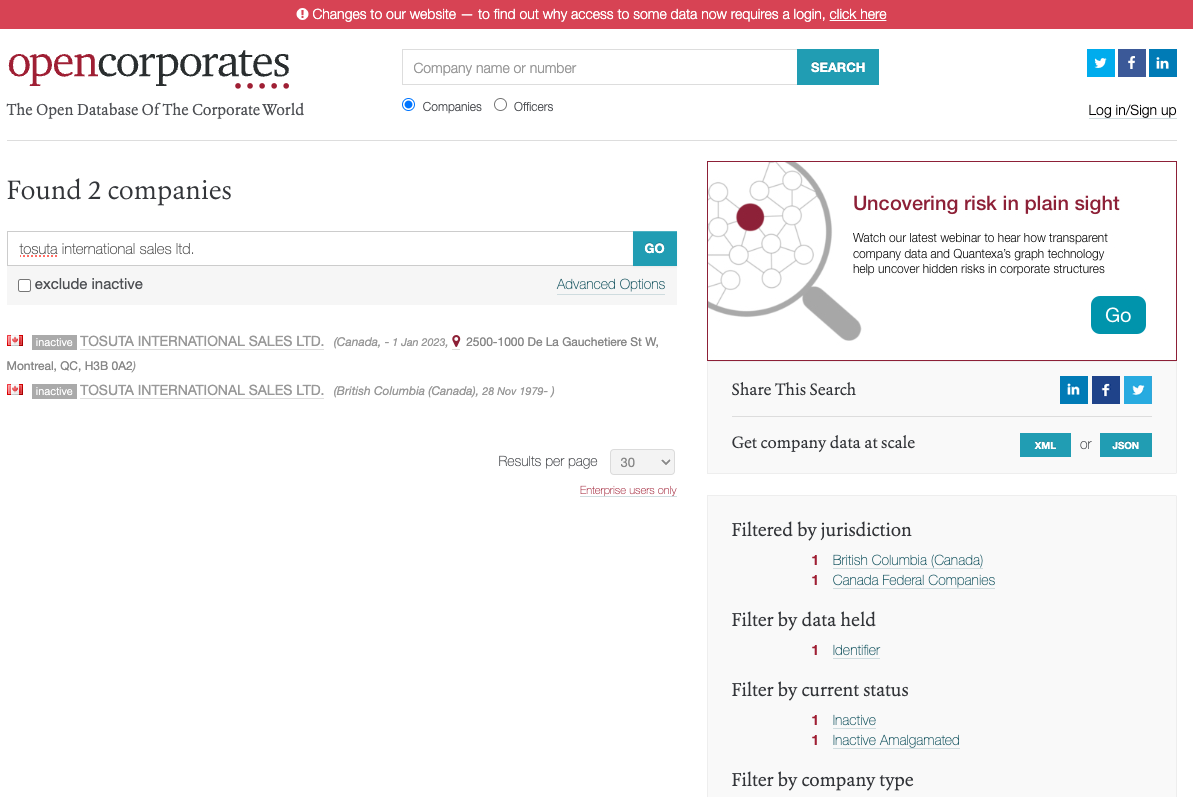Screen dimensions: 1193x797
Task: Filter by Identifier data held
Action: click(x=855, y=650)
